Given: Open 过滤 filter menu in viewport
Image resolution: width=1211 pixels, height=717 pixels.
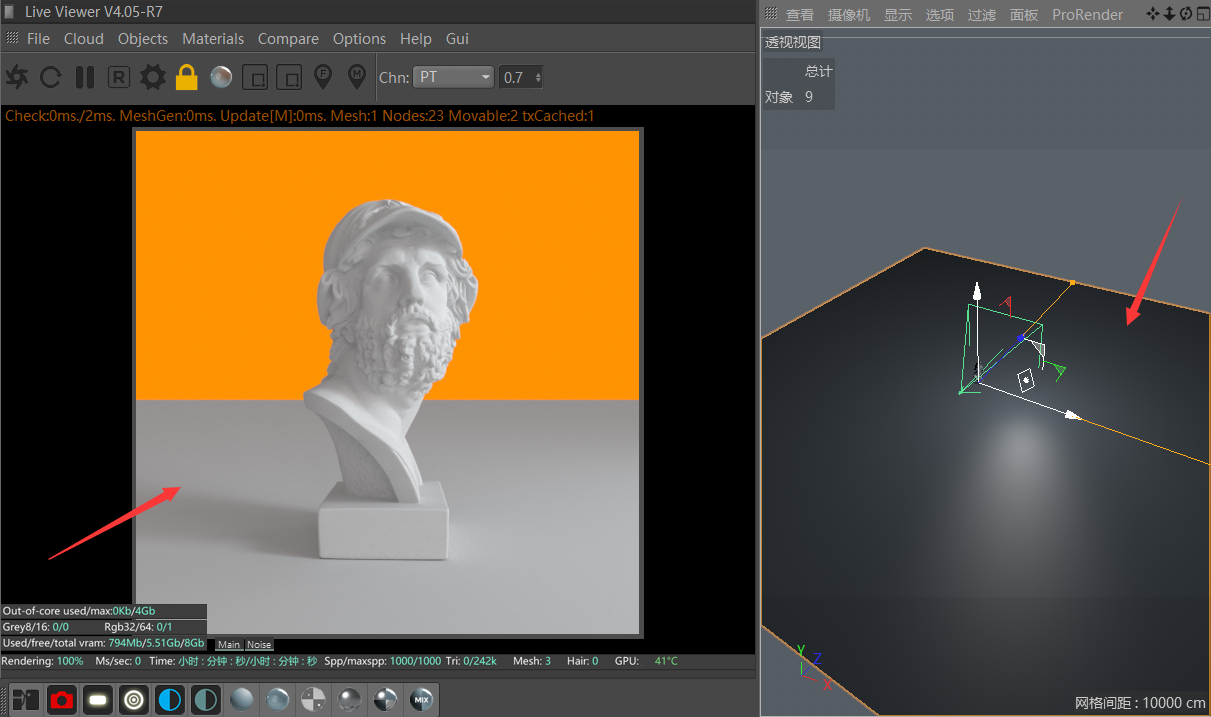Looking at the screenshot, I should tap(982, 15).
